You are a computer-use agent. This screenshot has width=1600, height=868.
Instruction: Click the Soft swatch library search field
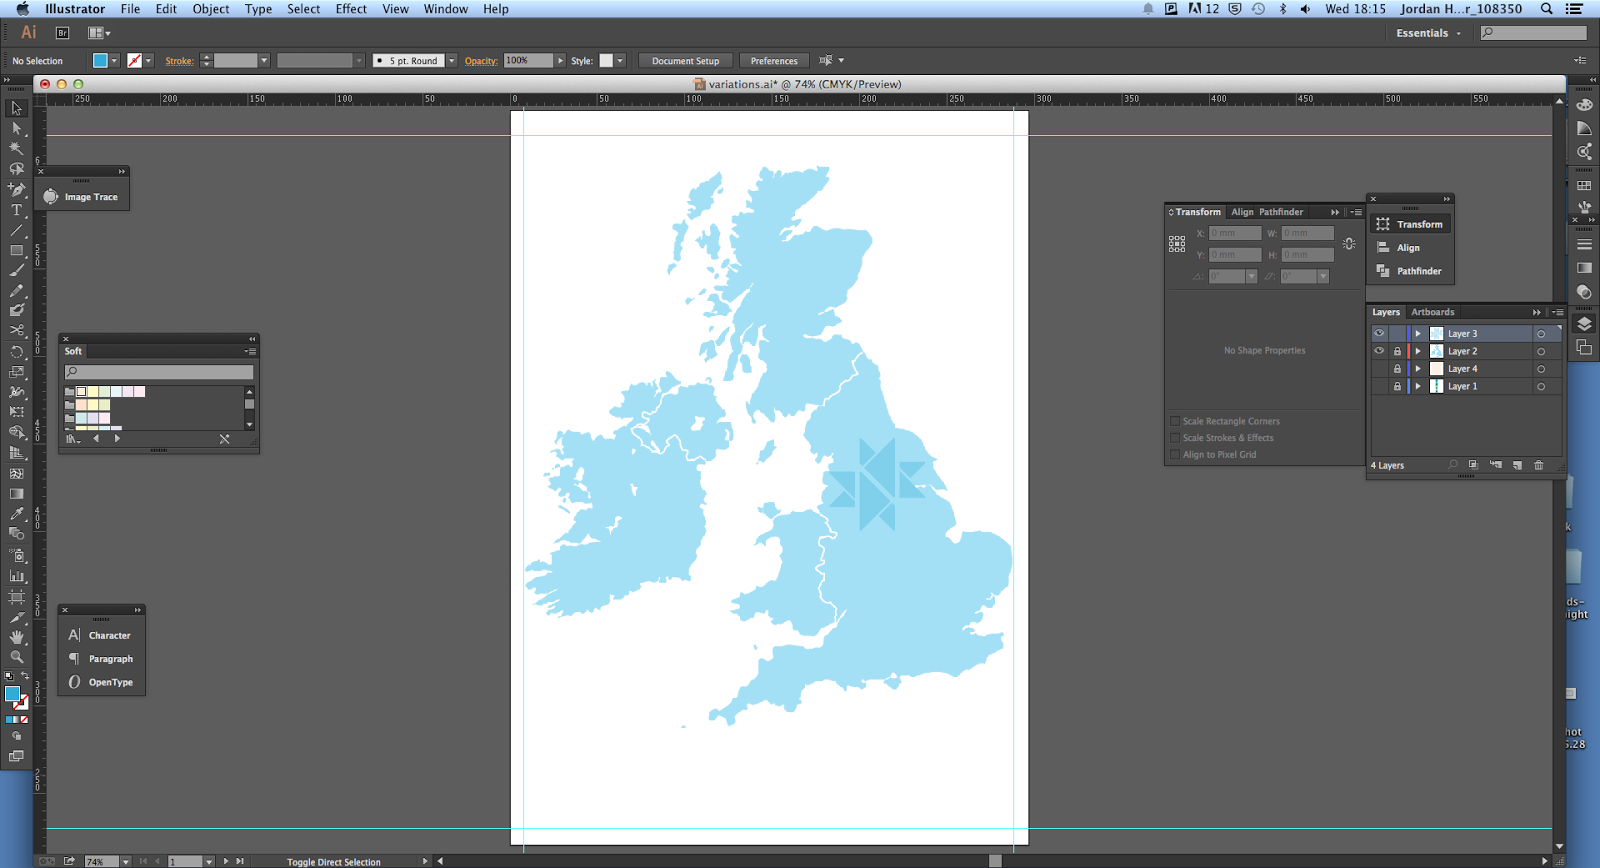pos(159,372)
